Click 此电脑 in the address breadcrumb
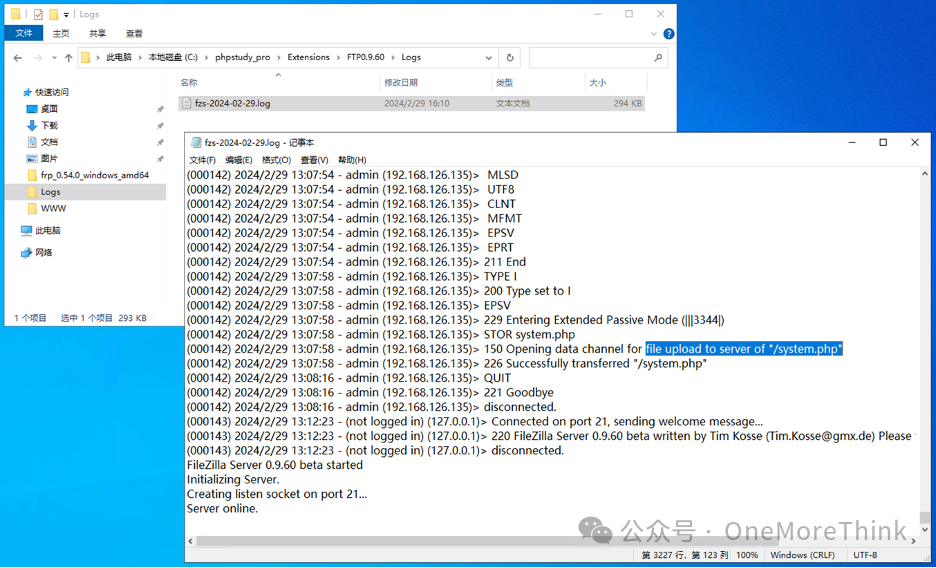Image resolution: width=936 pixels, height=568 pixels. [119, 57]
